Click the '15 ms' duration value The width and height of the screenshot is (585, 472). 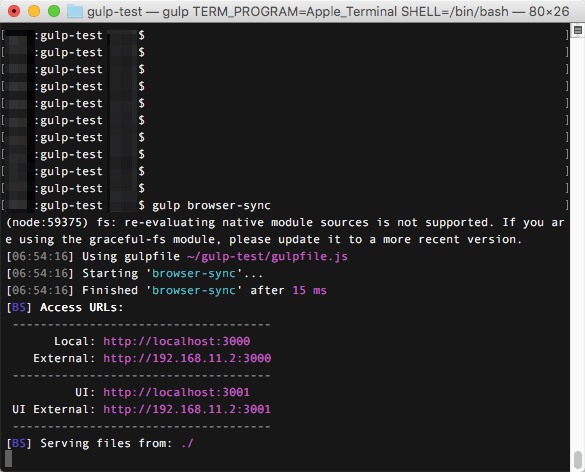pos(310,290)
